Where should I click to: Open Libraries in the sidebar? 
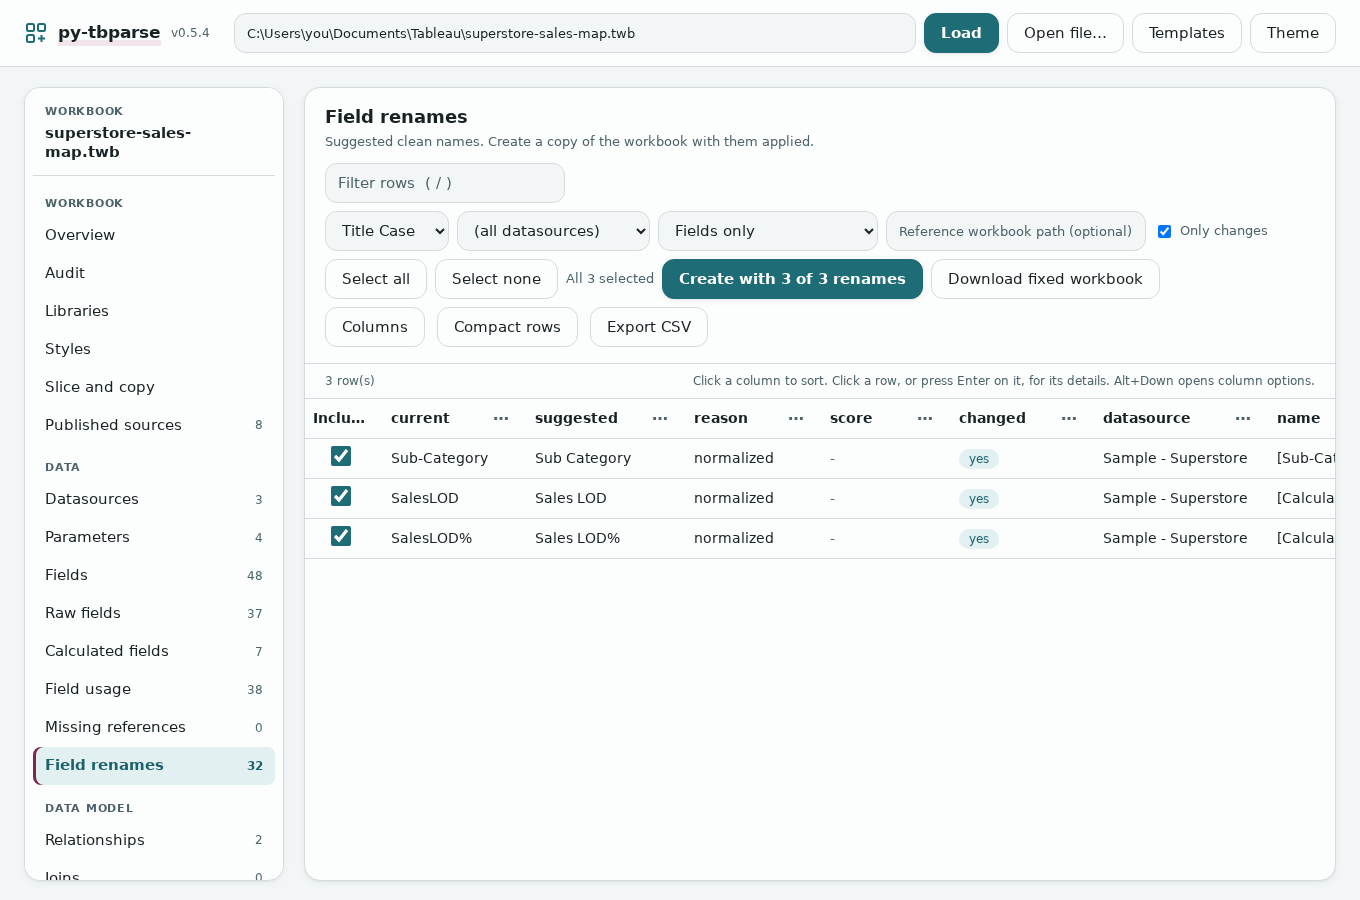tap(154, 311)
